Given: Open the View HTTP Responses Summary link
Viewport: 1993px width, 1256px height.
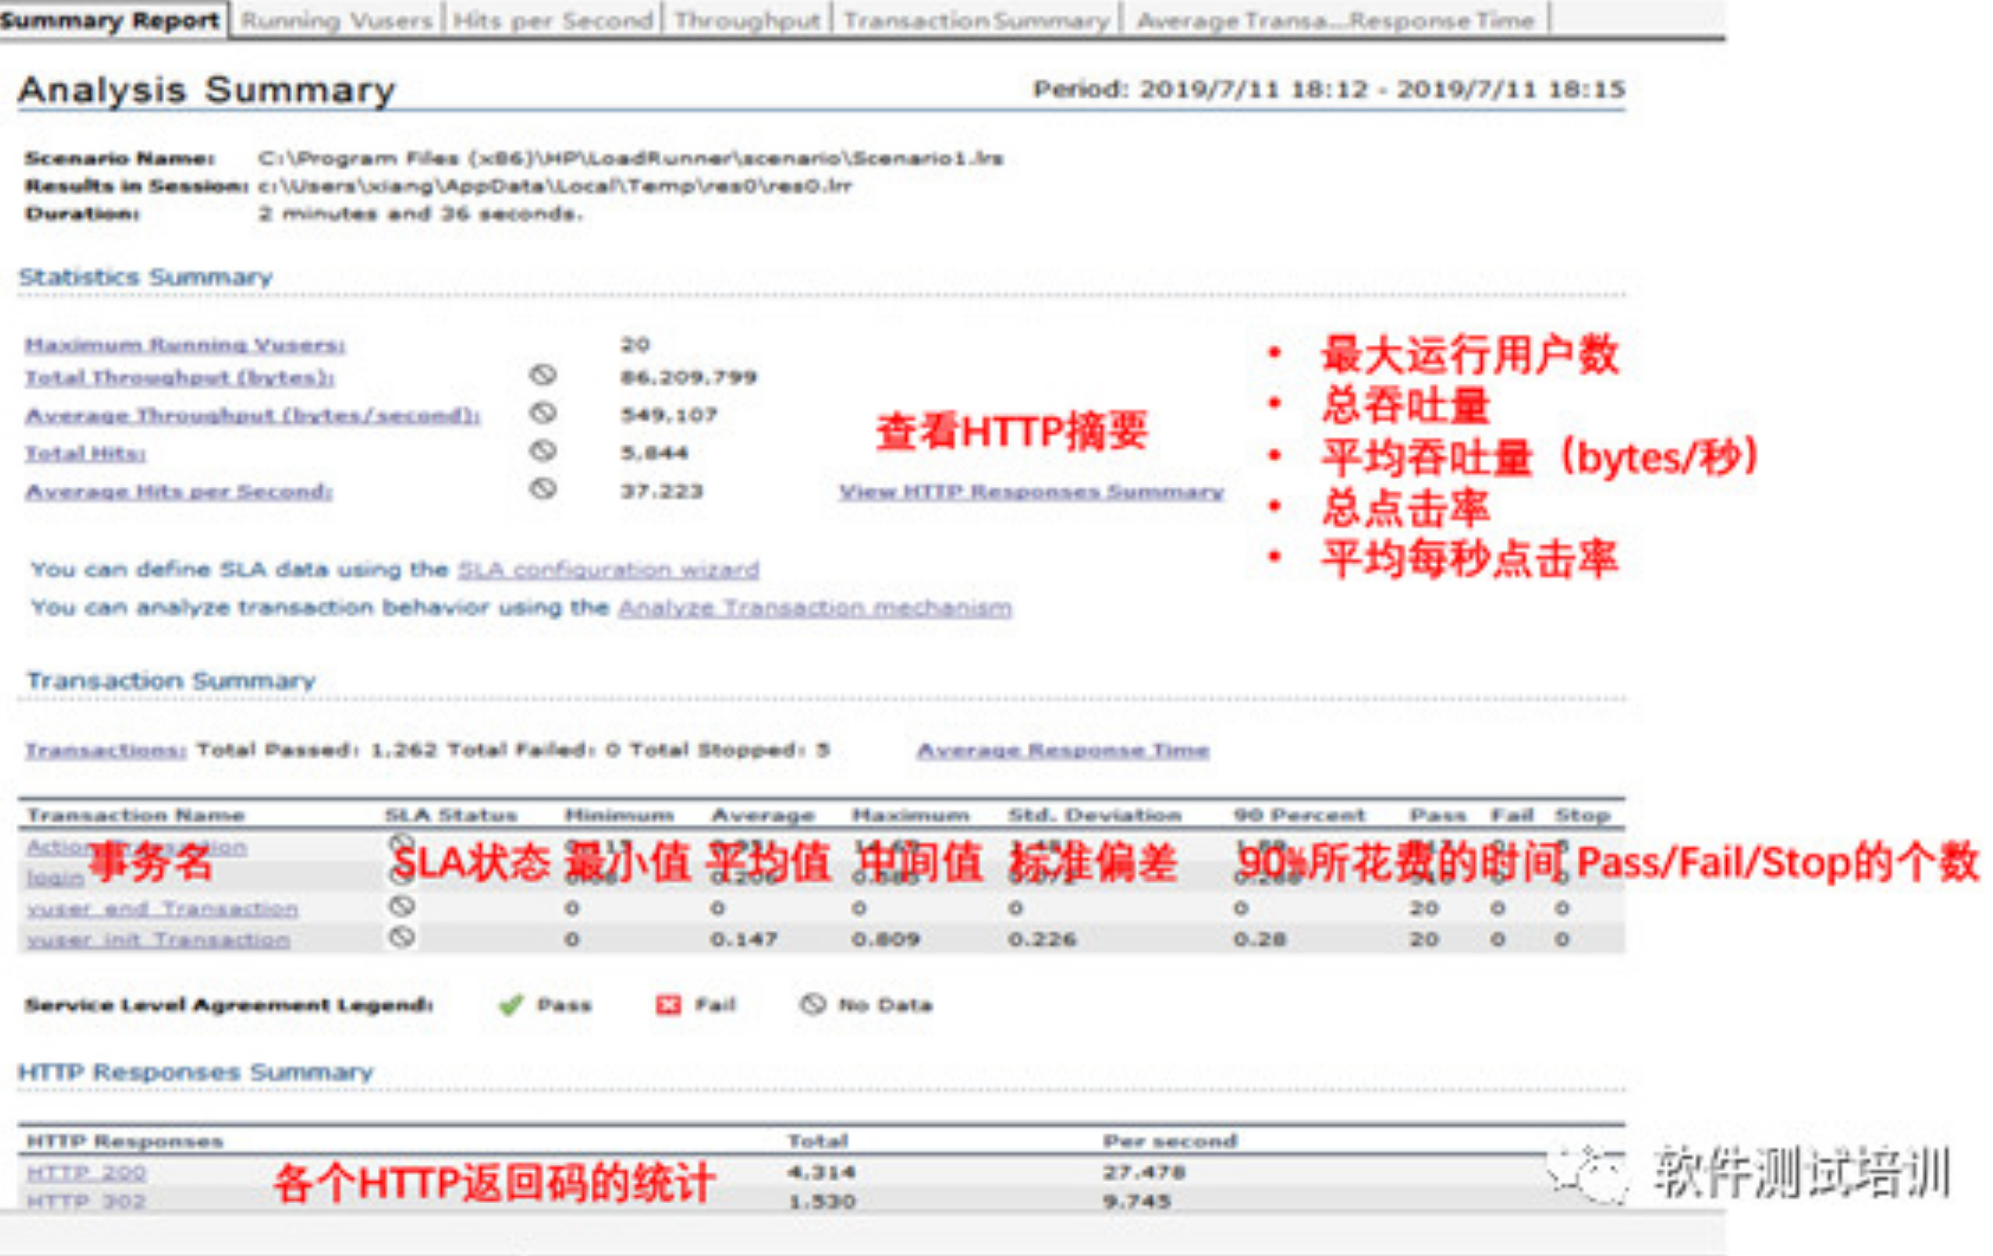Looking at the screenshot, I should [1031, 491].
